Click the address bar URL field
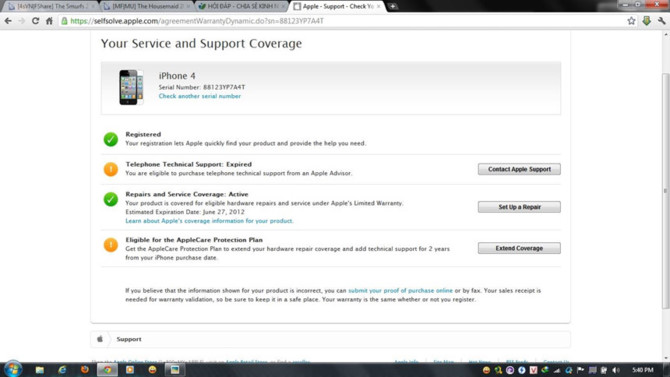670x377 pixels. click(x=342, y=21)
